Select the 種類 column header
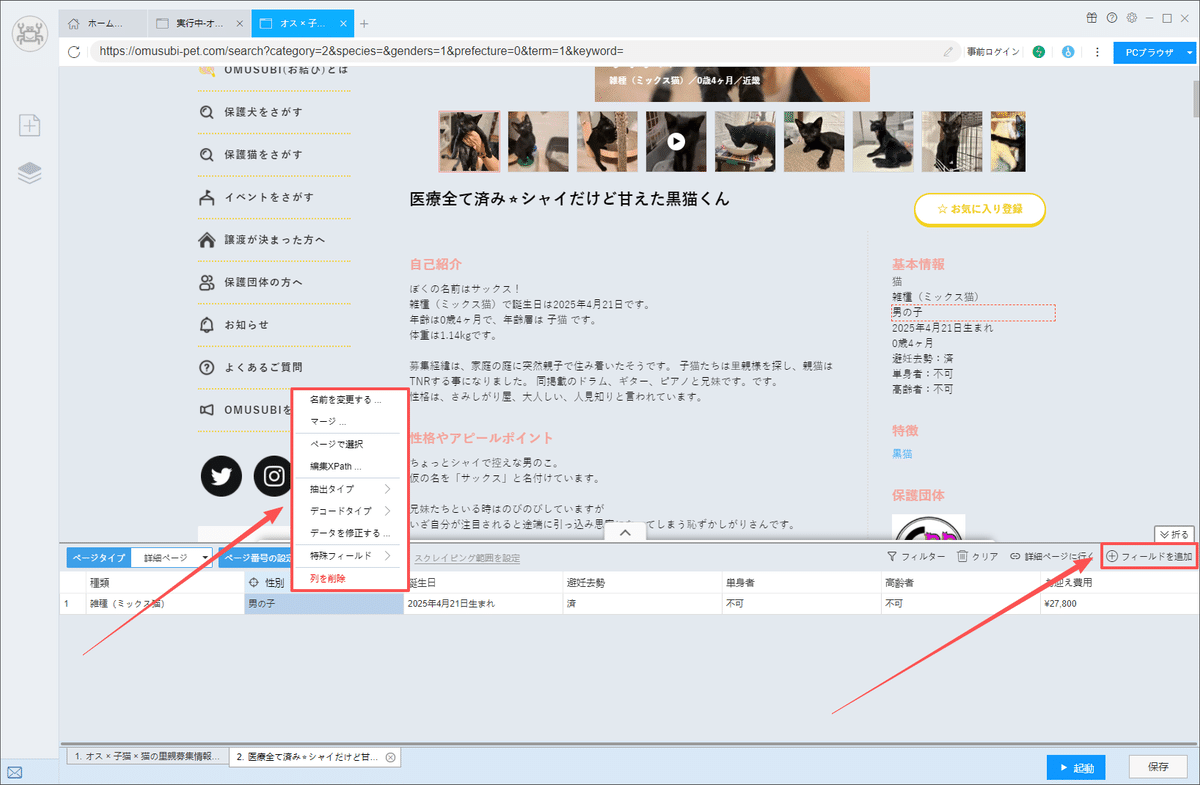The image size is (1200, 785). pos(165,582)
